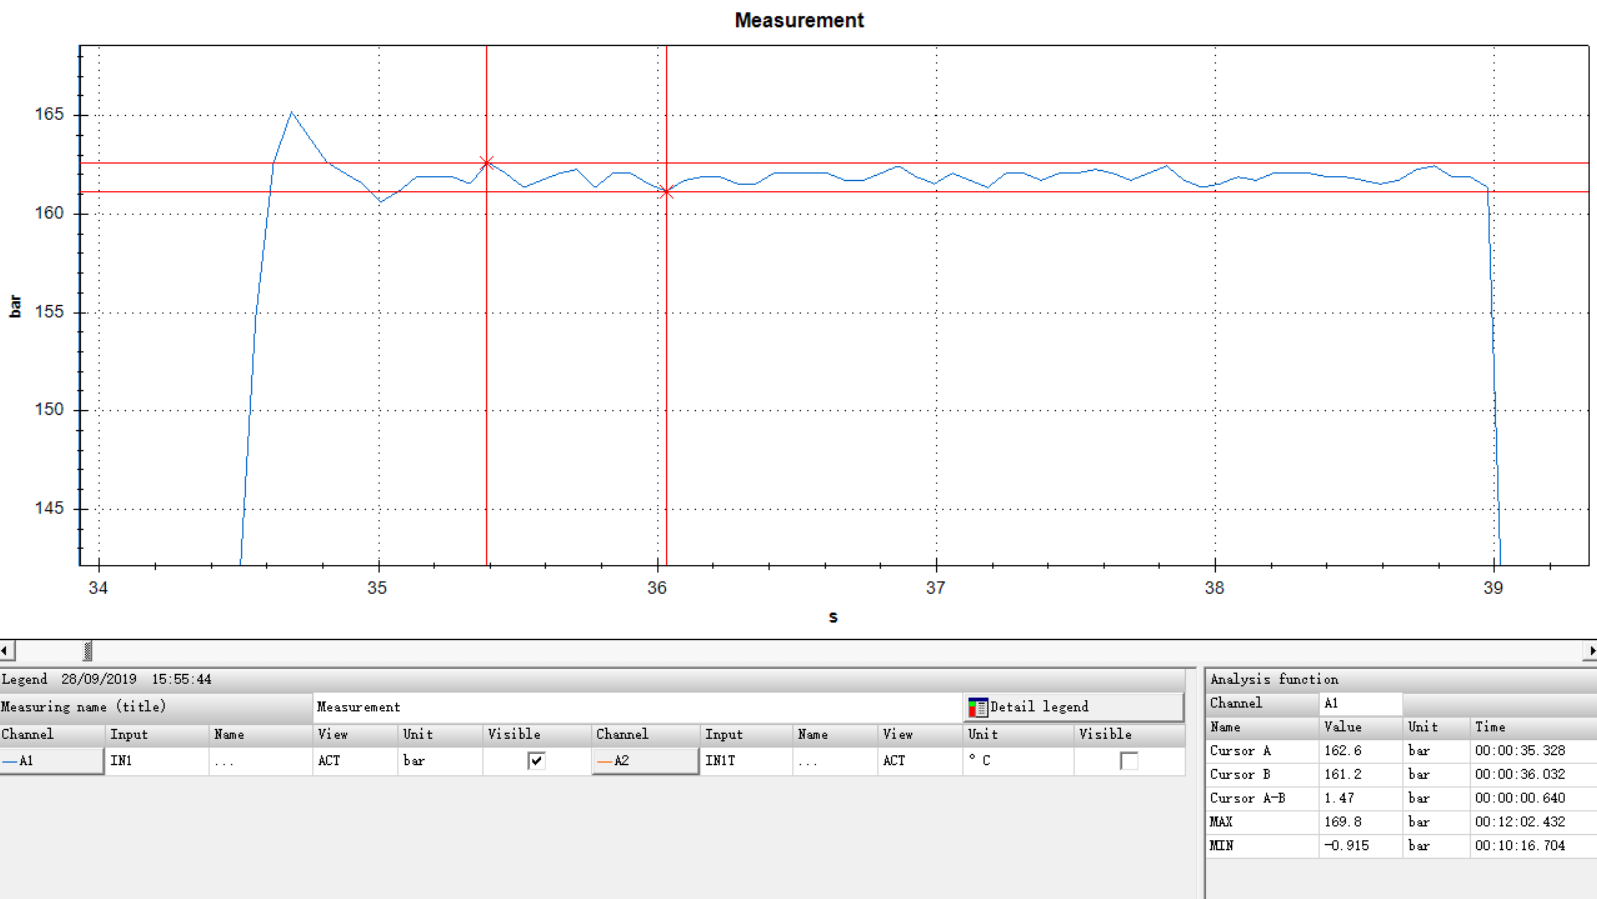The width and height of the screenshot is (1597, 899).
Task: Click the Detail legend icon
Action: 978,708
